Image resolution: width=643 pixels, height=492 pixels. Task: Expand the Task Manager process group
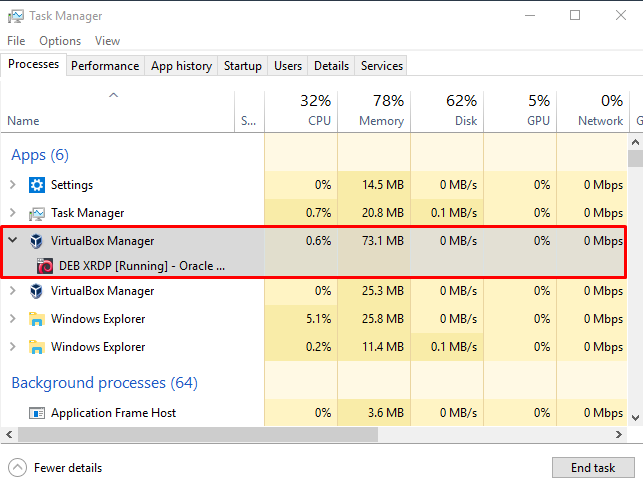point(13,213)
